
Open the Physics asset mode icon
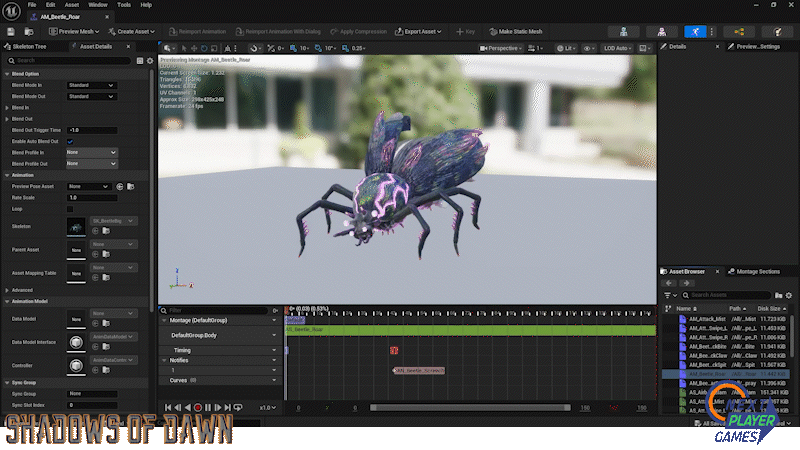pyautogui.click(x=778, y=32)
